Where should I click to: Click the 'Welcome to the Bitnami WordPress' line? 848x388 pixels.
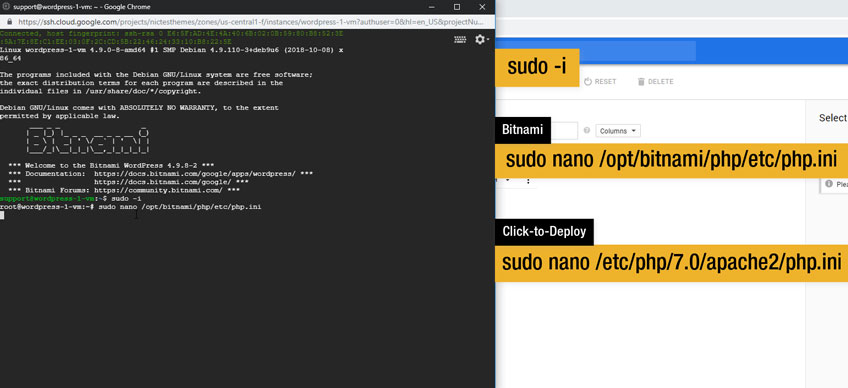[111, 166]
